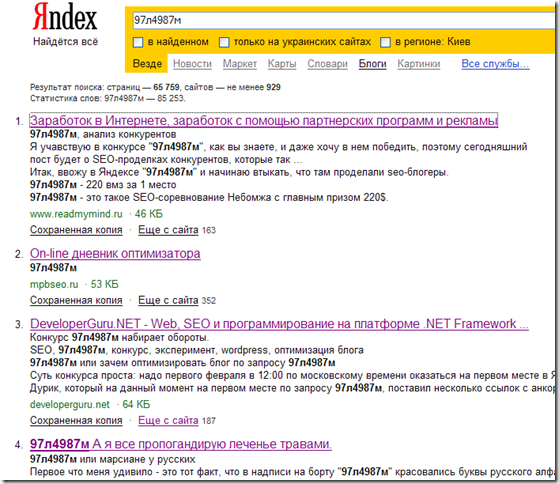Select the Везде tab
559x484 pixels.
[147, 64]
